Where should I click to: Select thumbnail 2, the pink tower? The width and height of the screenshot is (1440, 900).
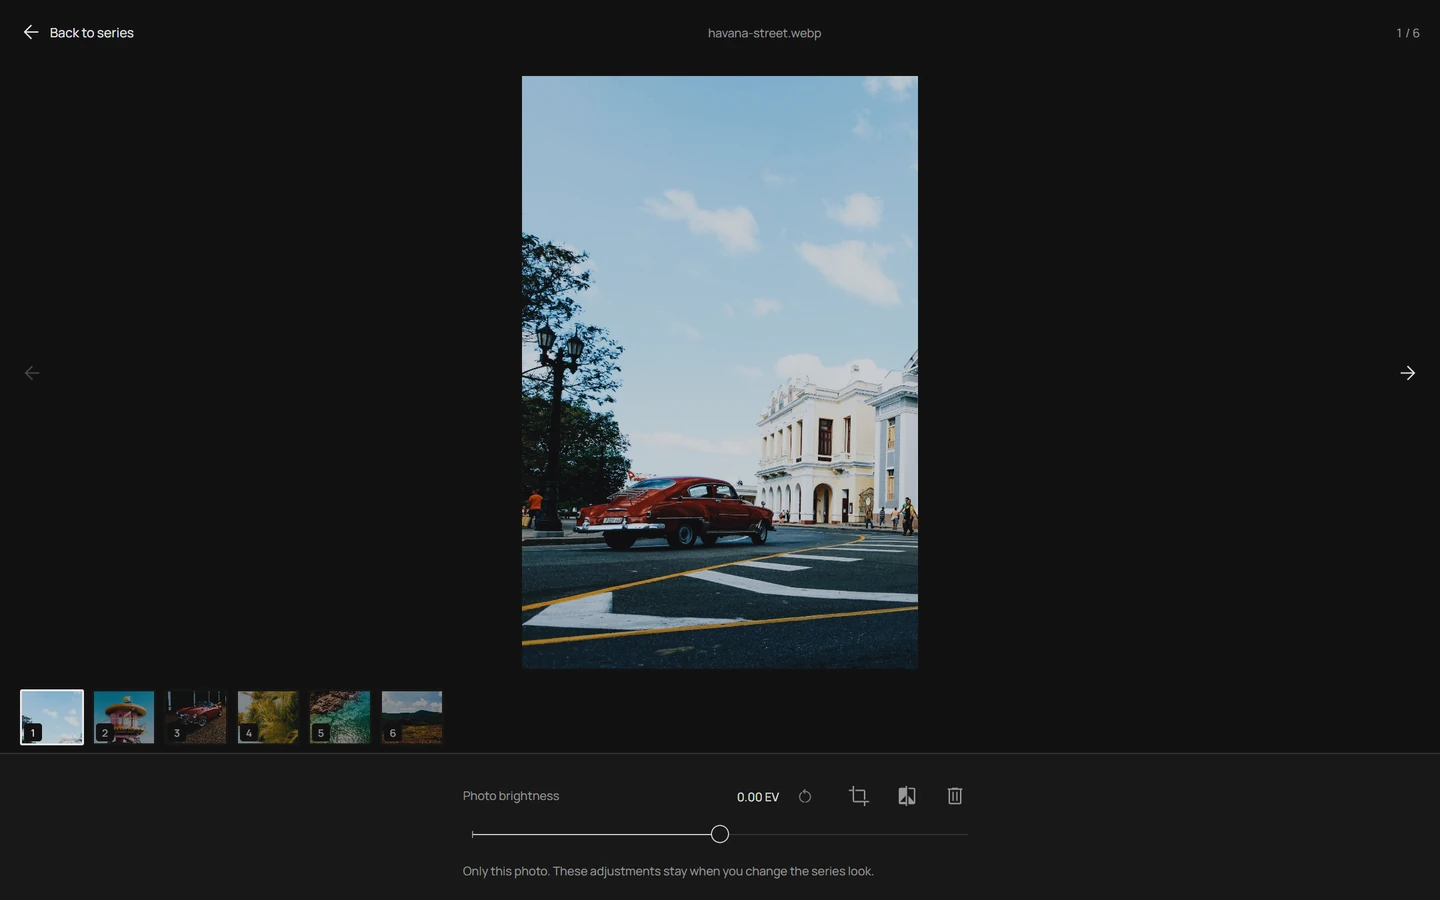point(124,717)
